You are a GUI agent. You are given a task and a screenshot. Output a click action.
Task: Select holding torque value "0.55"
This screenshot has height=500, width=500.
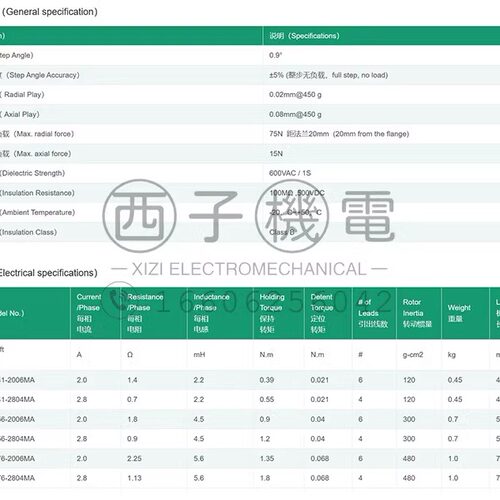tap(267, 399)
